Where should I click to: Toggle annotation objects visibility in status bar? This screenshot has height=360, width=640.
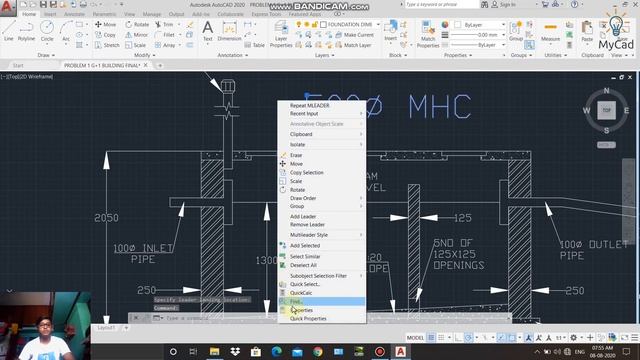point(529,338)
